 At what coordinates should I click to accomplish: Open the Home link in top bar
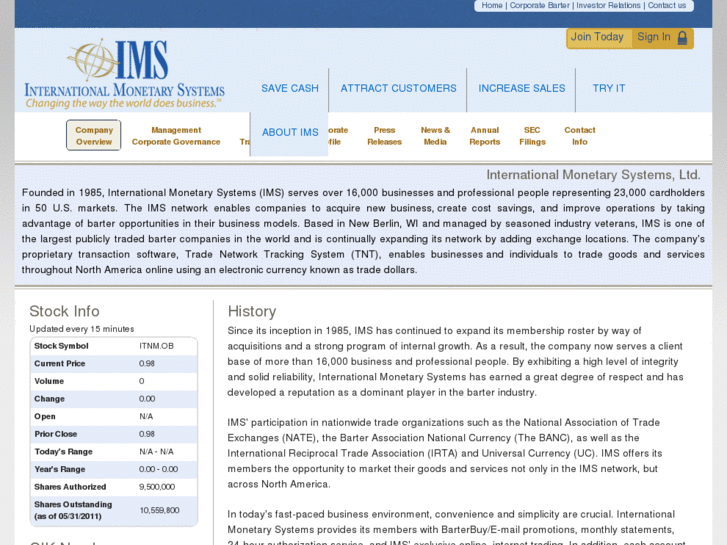[x=492, y=5]
